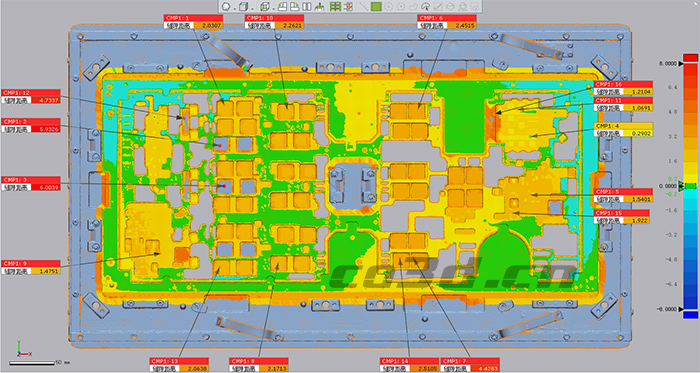Click the grayed fill bucket toolbar icon

click(462, 6)
